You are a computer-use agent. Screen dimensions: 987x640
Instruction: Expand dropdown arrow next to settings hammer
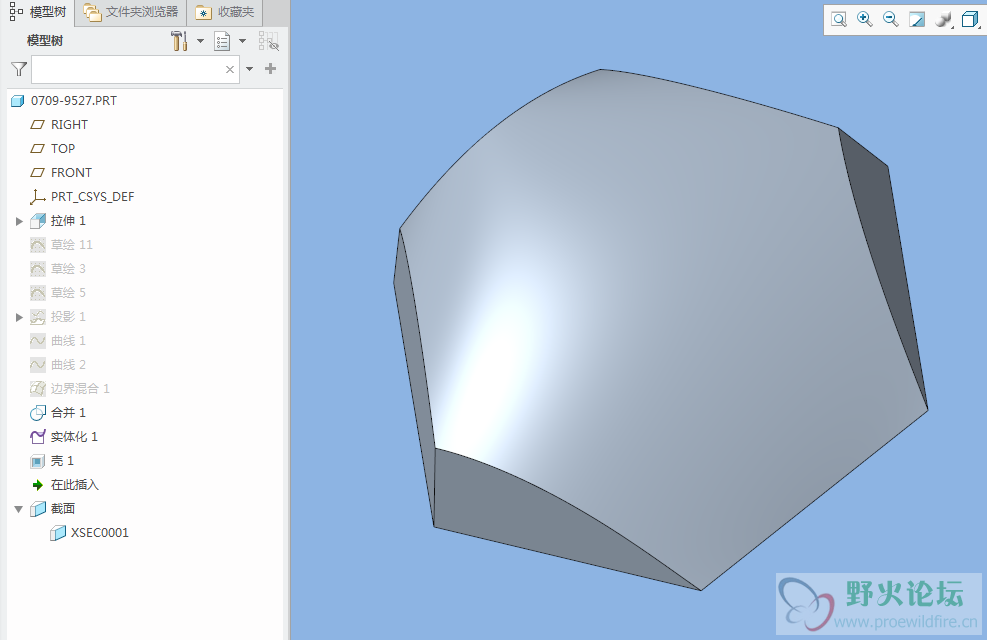click(200, 42)
